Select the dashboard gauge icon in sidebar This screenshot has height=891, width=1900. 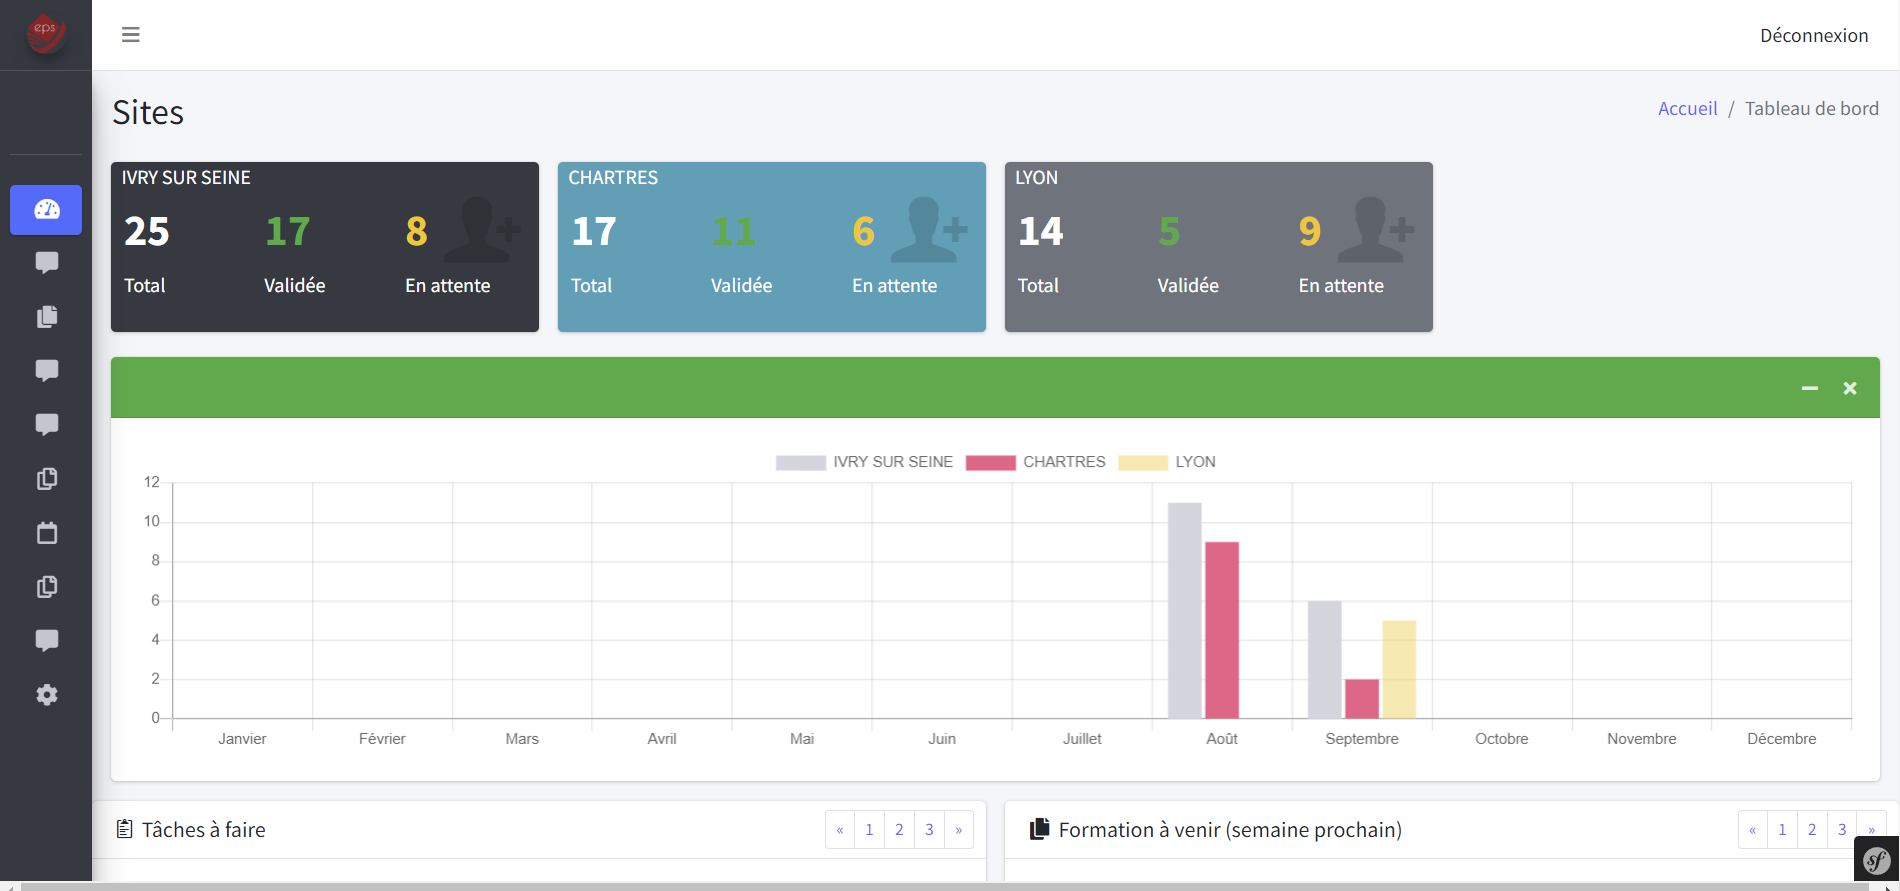pos(46,210)
